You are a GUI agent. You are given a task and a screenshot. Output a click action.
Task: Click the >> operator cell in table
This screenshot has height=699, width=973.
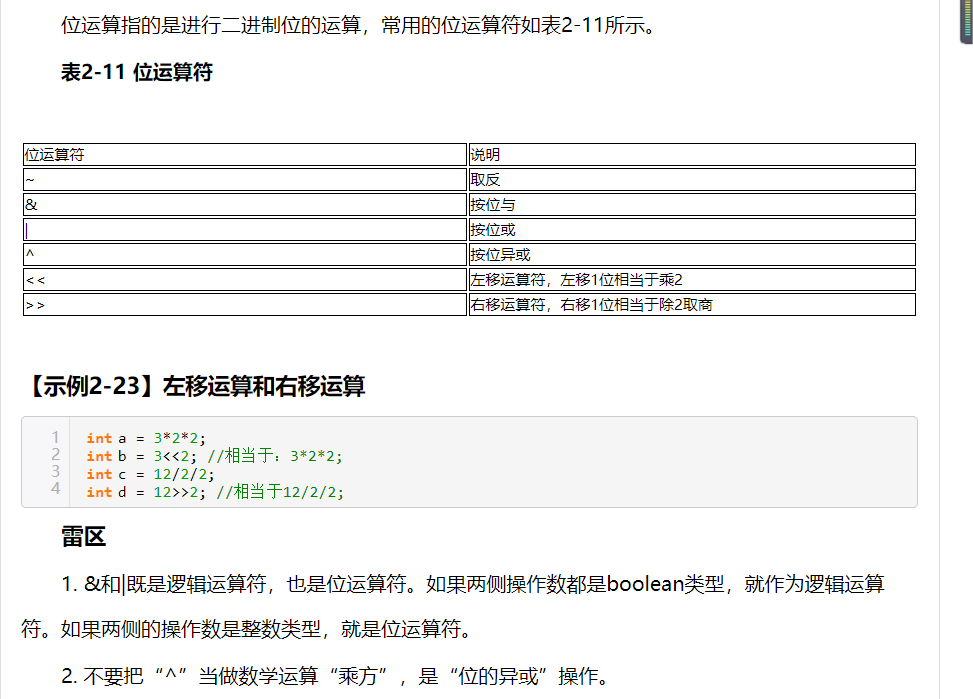[x=244, y=304]
